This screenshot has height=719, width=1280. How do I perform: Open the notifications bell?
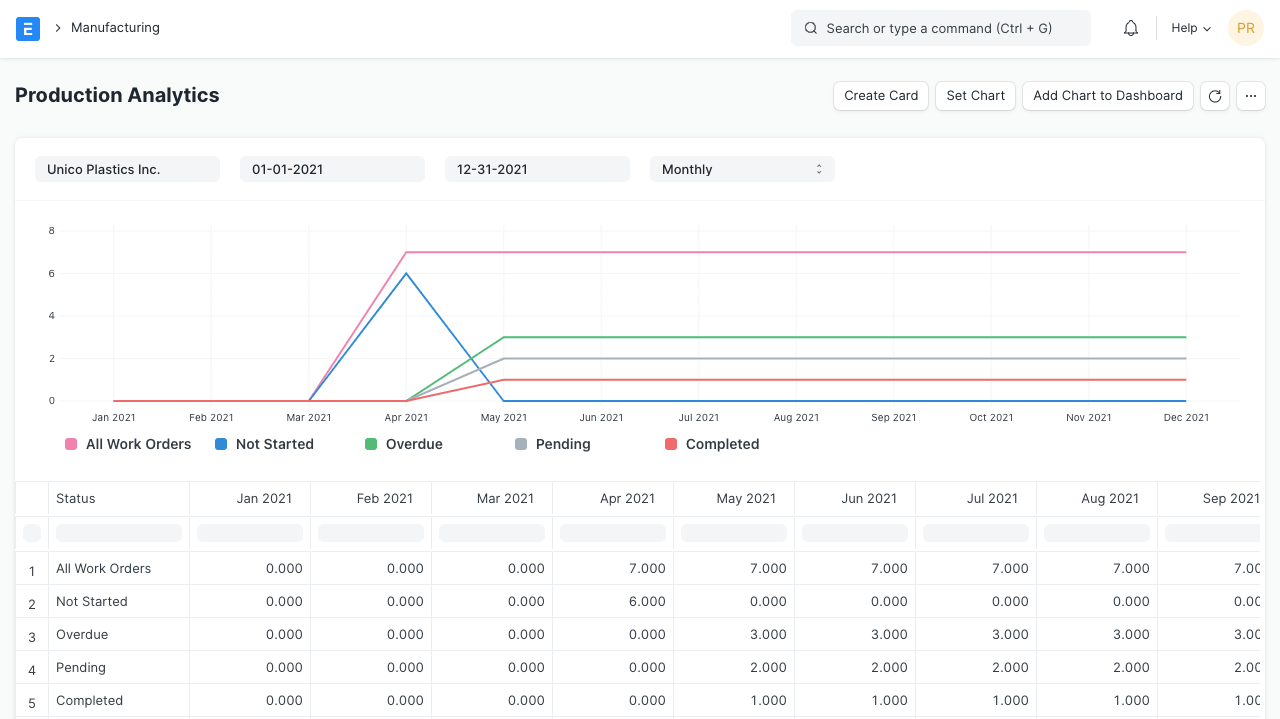point(1130,27)
